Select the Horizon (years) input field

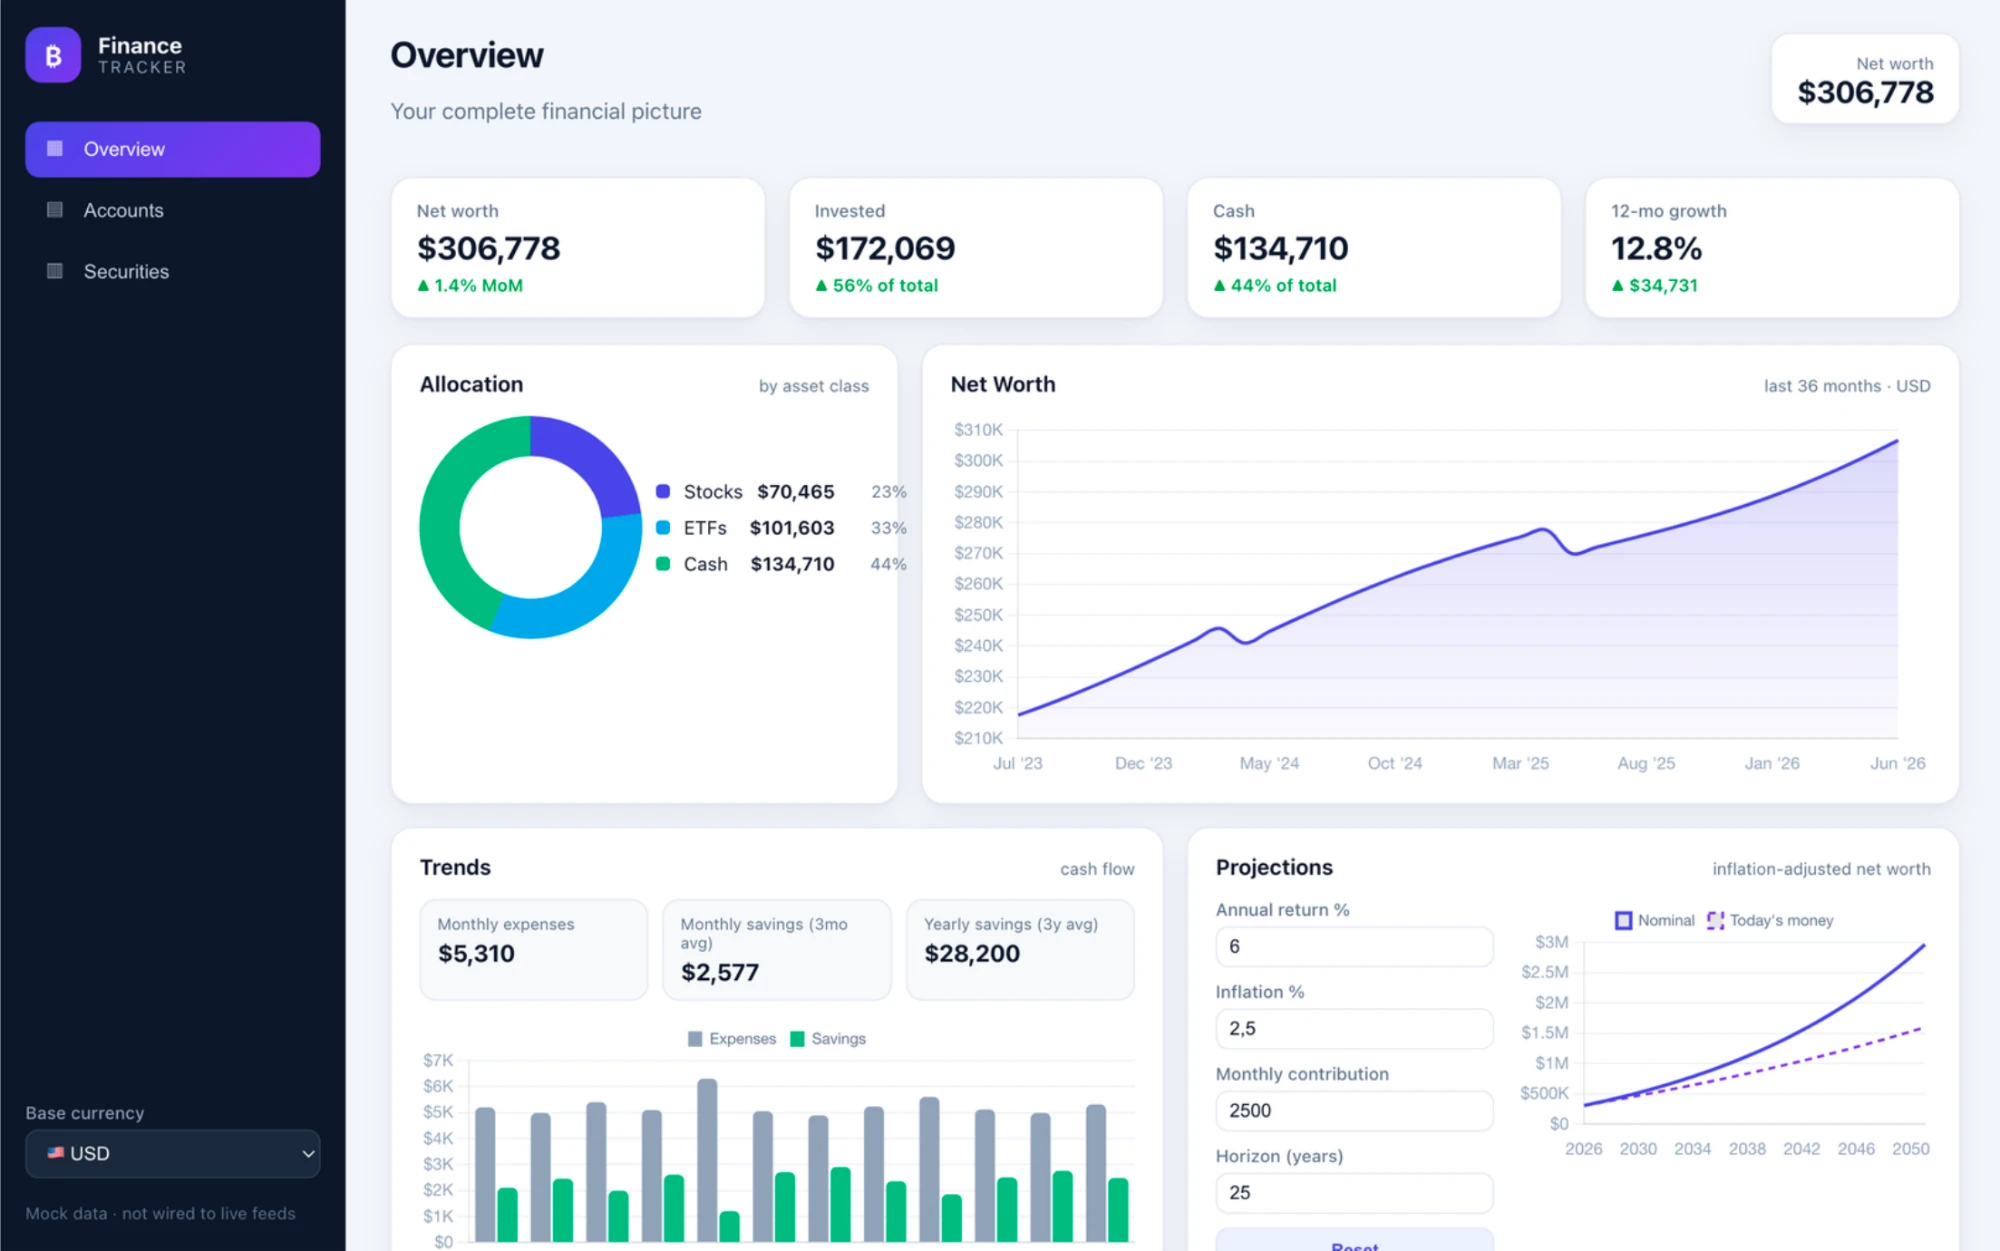tap(1354, 1192)
